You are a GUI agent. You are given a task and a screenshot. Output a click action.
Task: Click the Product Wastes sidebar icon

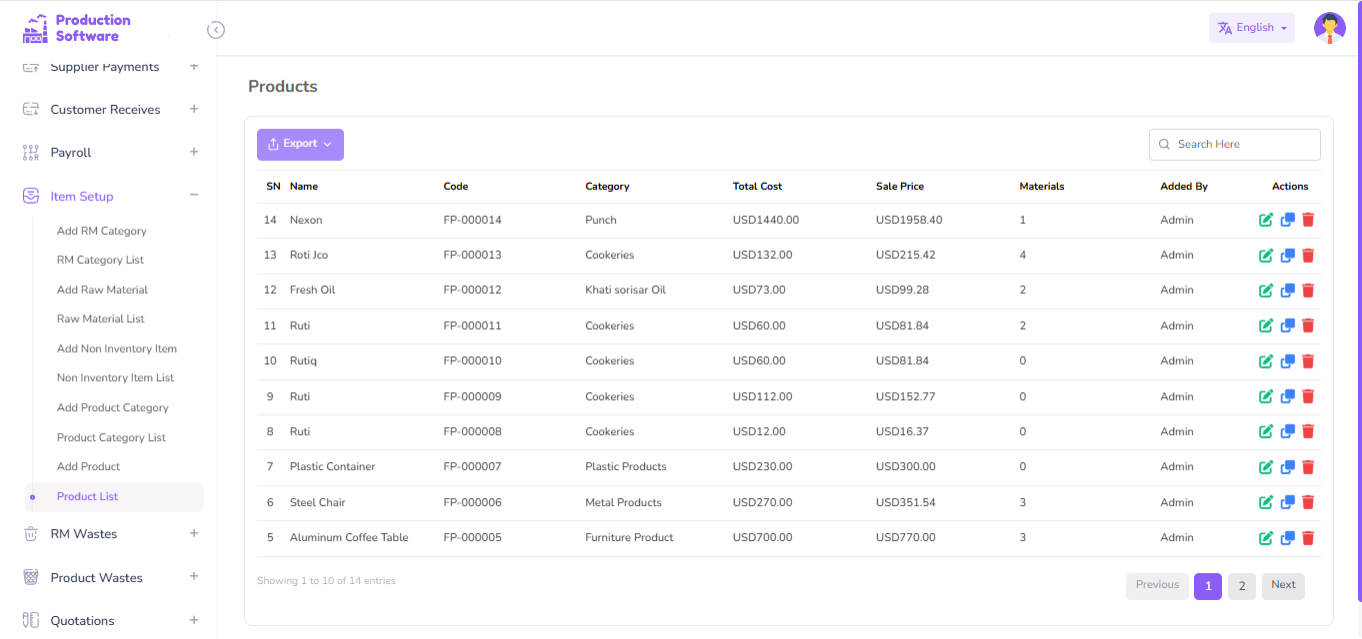pyautogui.click(x=30, y=577)
